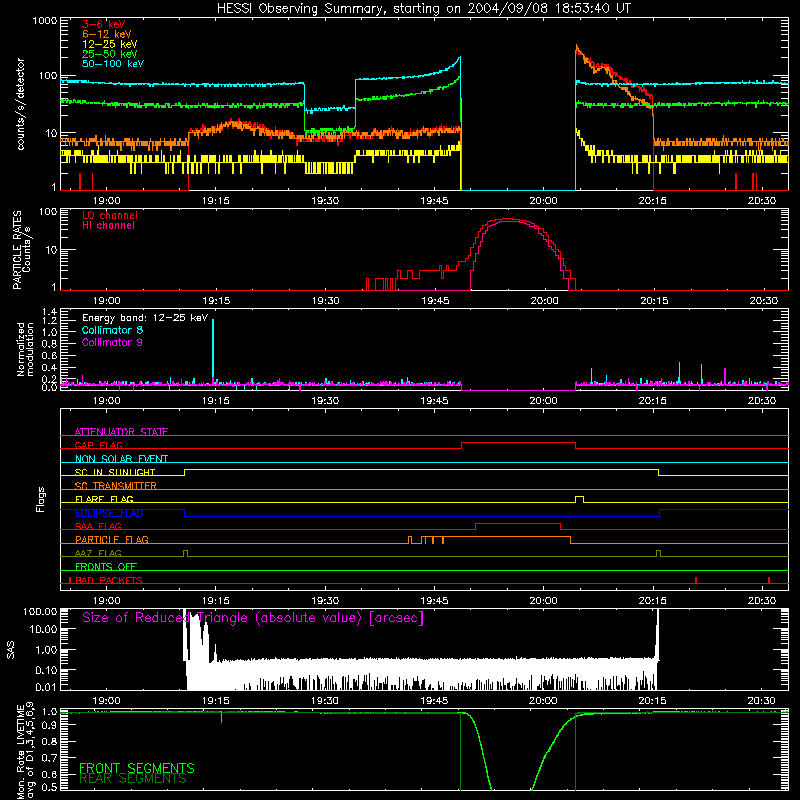
Task: Select the red 3-6 keV legend label
Action: pos(104,24)
